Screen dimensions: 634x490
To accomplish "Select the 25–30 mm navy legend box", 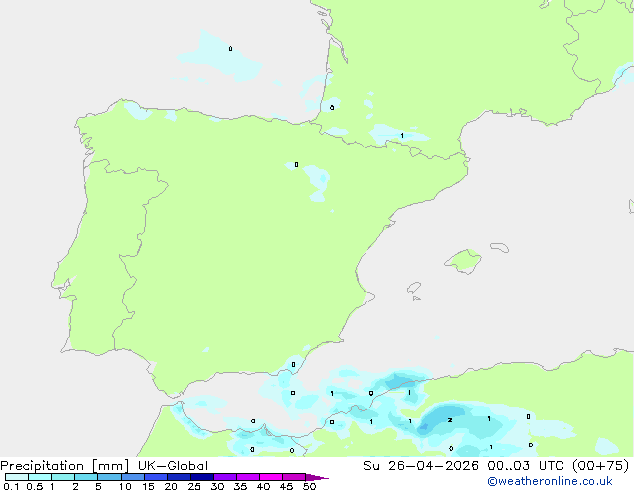I will tap(202, 477).
